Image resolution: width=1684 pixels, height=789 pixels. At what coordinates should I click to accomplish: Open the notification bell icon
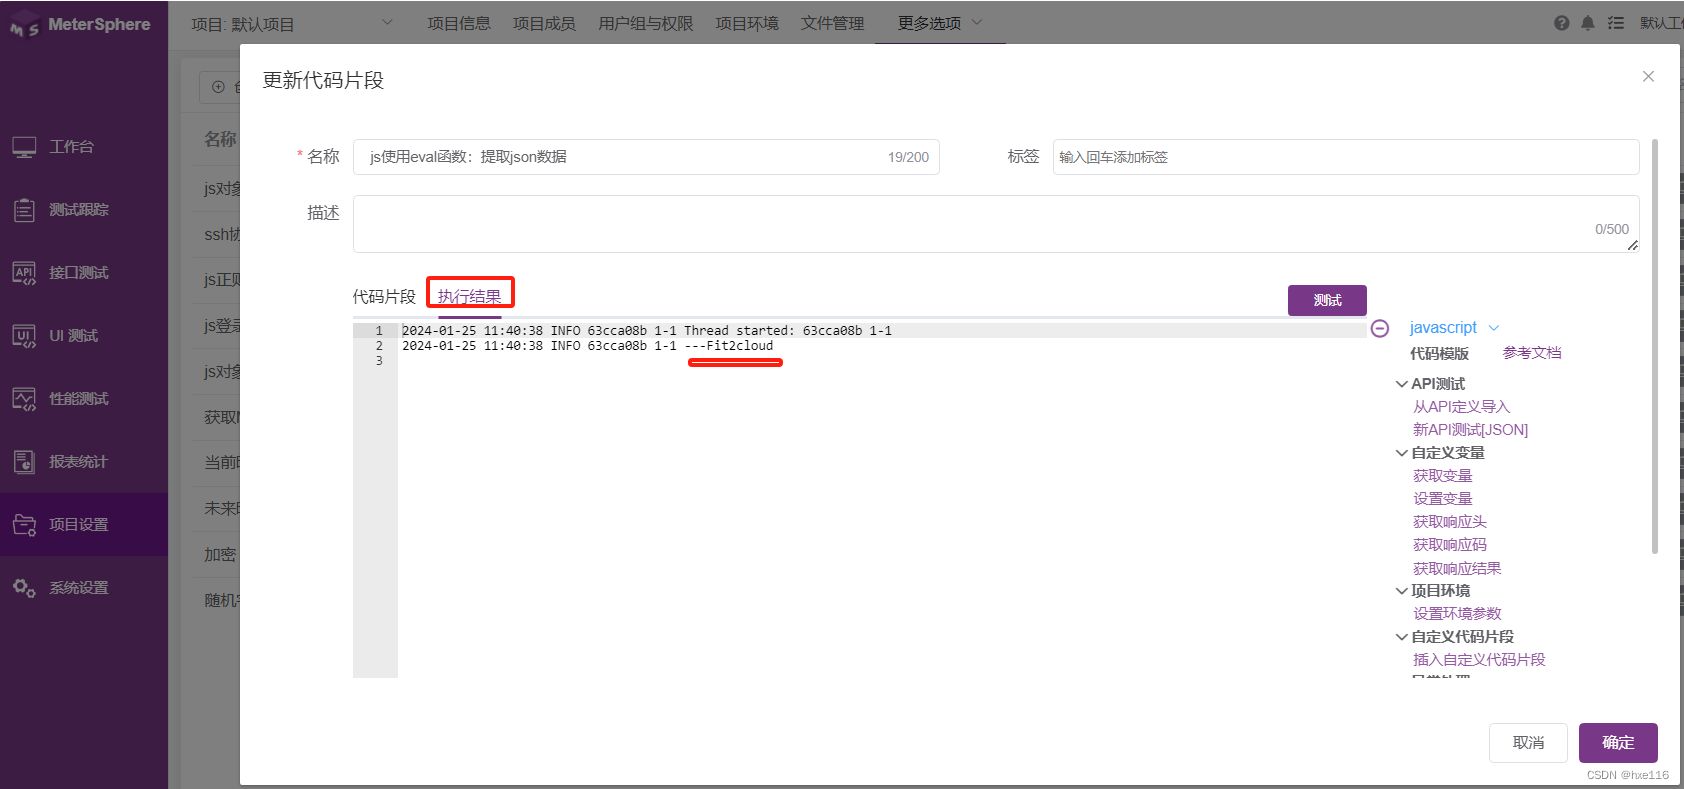pos(1588,23)
